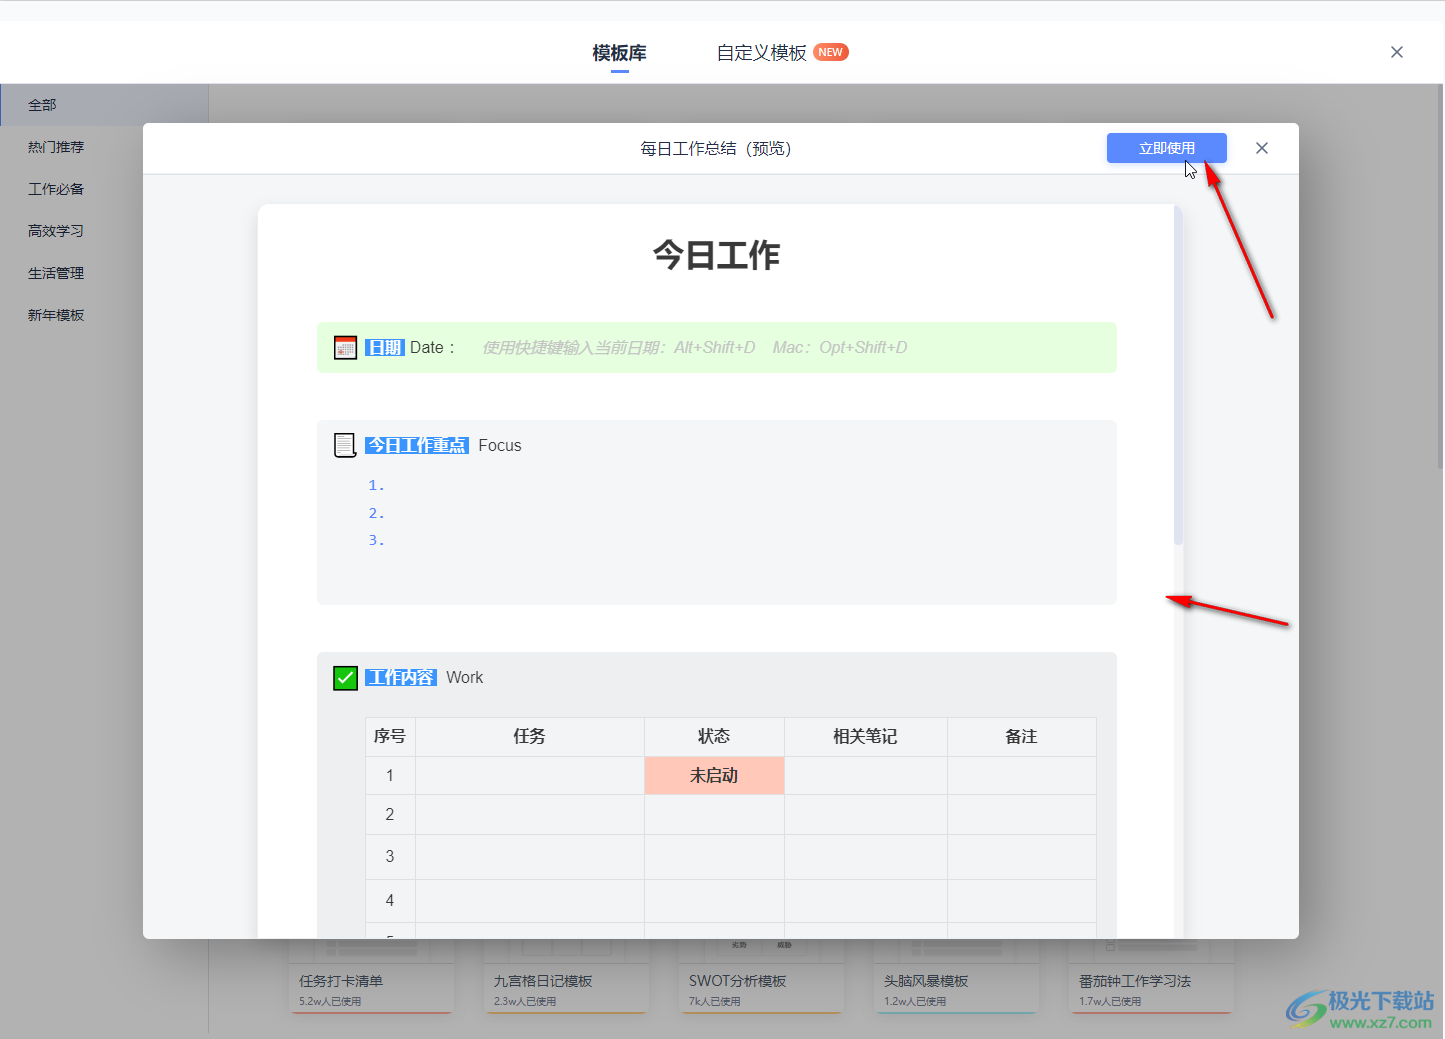This screenshot has height=1039, width=1445.
Task: Click the 状态 column header
Action: point(714,736)
